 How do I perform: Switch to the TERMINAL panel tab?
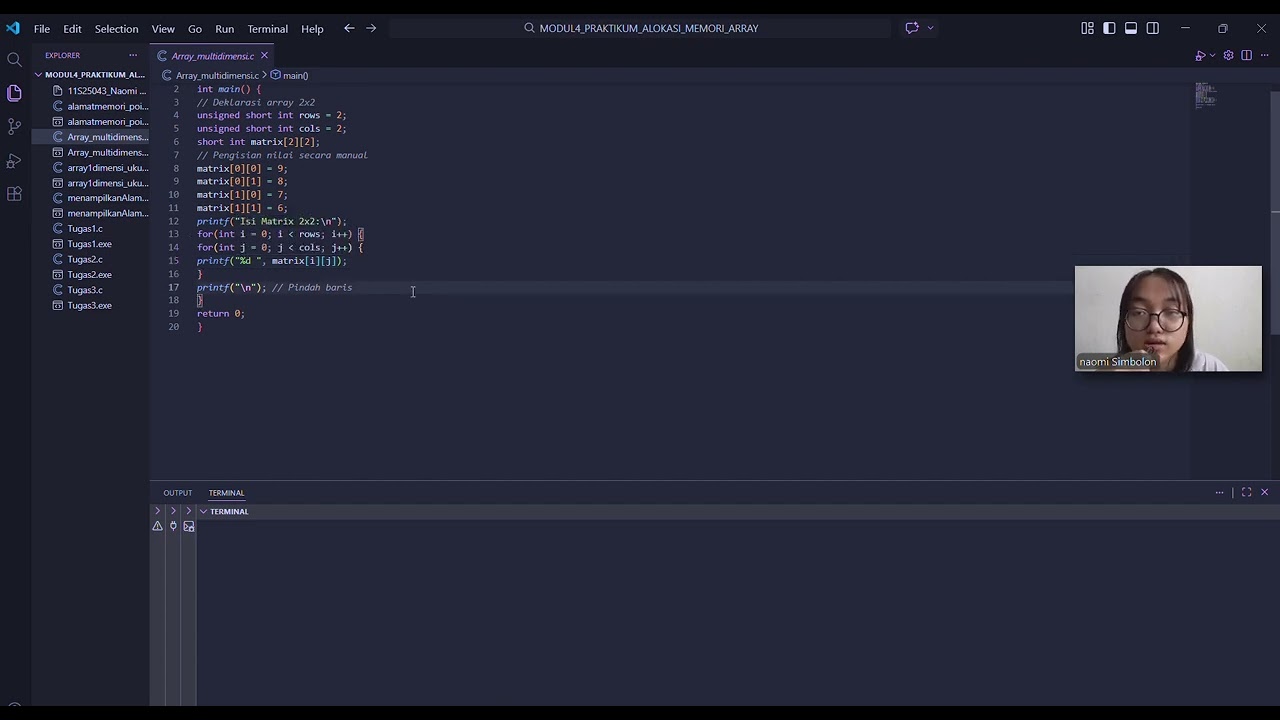tap(226, 492)
